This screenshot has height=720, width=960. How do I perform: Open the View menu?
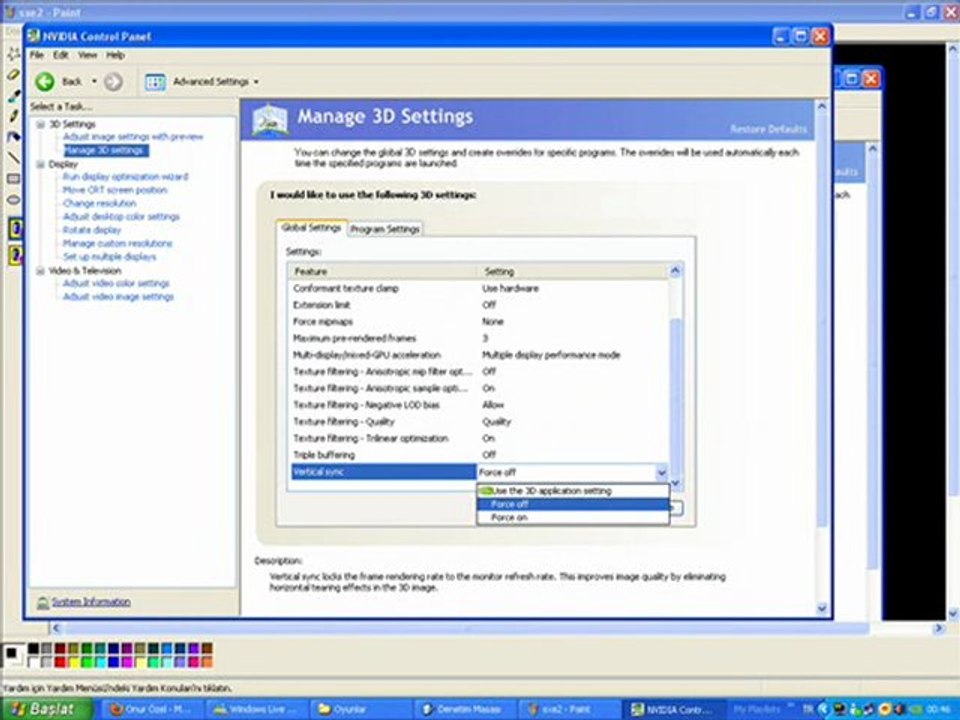click(x=88, y=55)
